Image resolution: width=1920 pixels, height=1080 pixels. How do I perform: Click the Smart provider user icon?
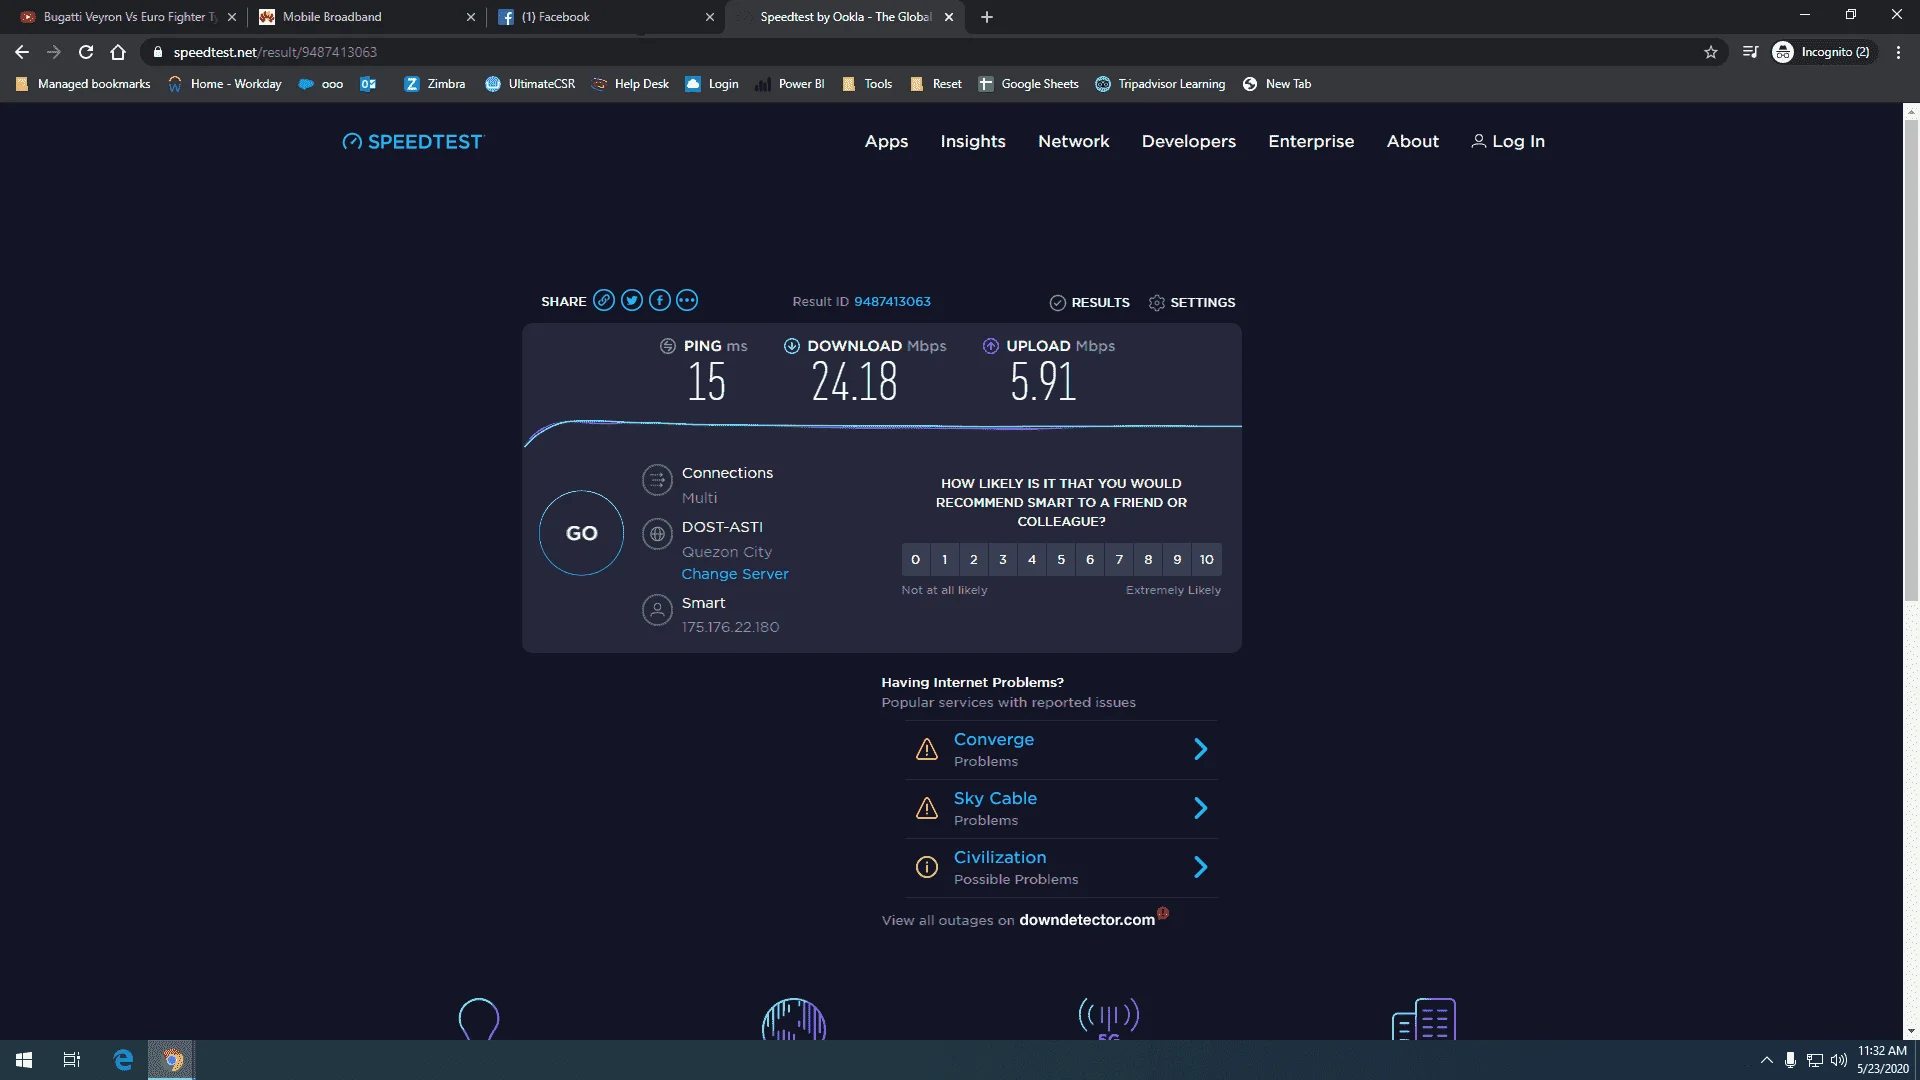click(657, 610)
